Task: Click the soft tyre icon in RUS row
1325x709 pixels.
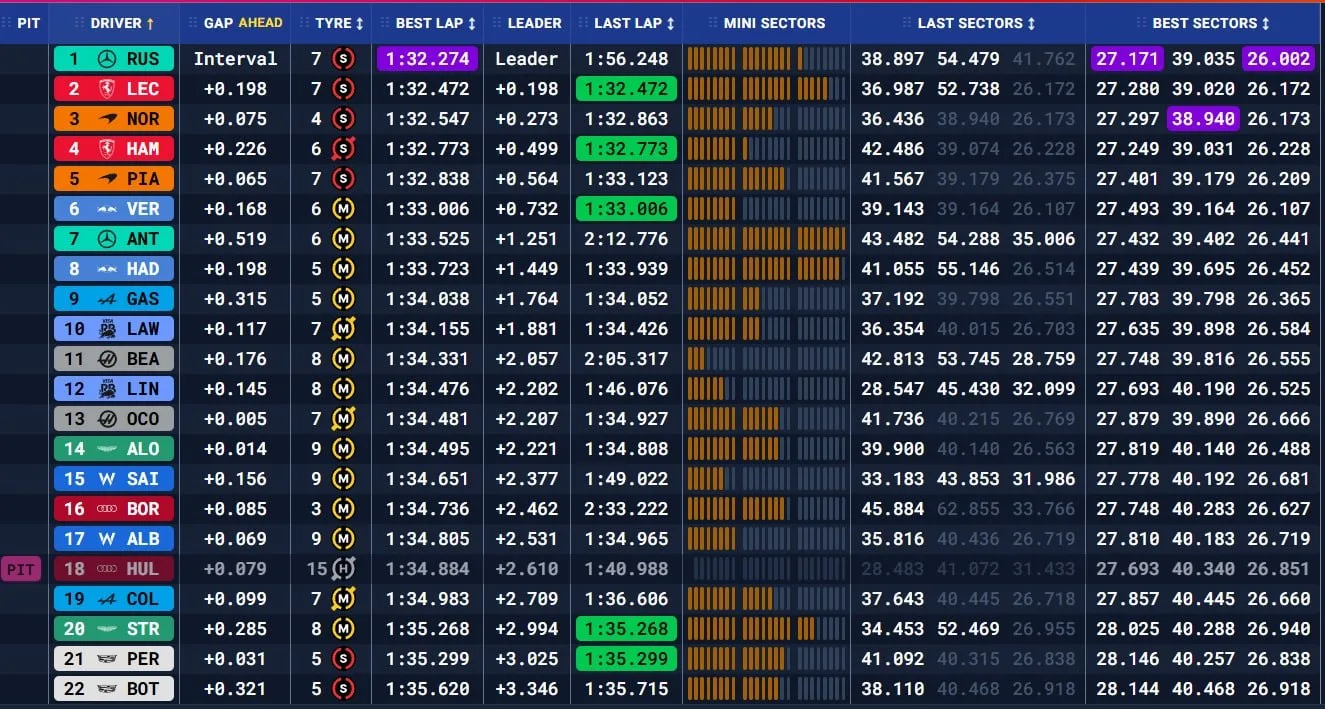Action: (x=343, y=59)
